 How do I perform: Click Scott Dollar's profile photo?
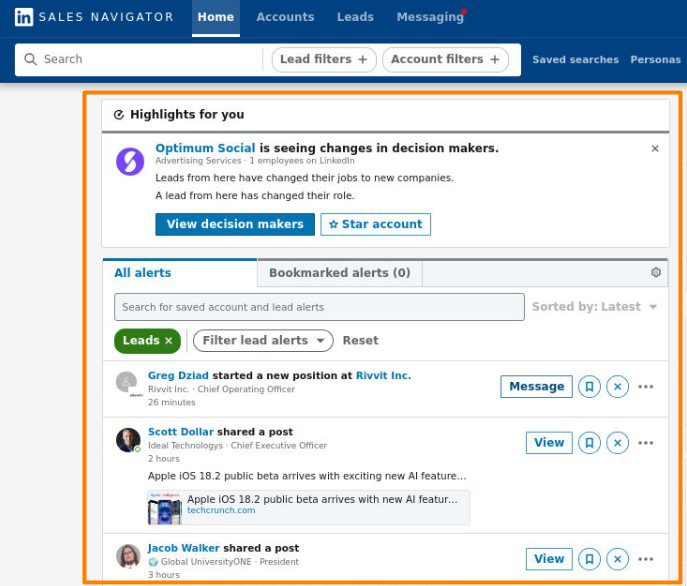coord(128,440)
